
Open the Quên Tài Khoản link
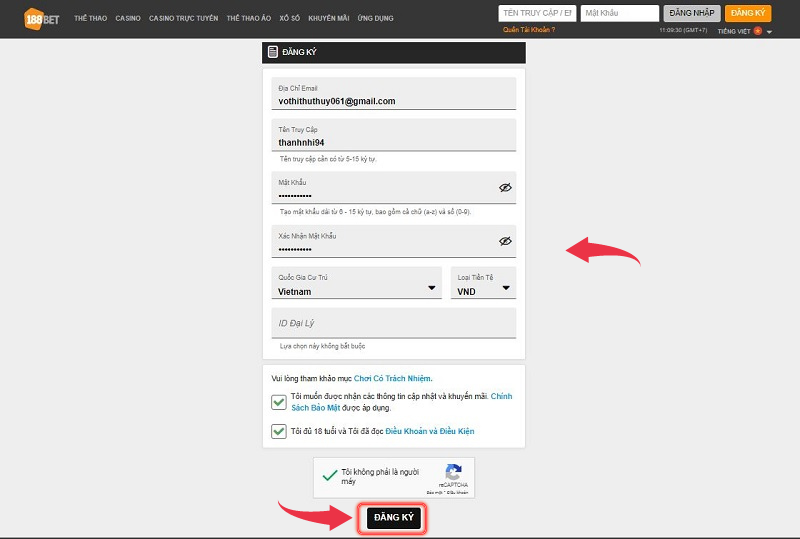529,30
